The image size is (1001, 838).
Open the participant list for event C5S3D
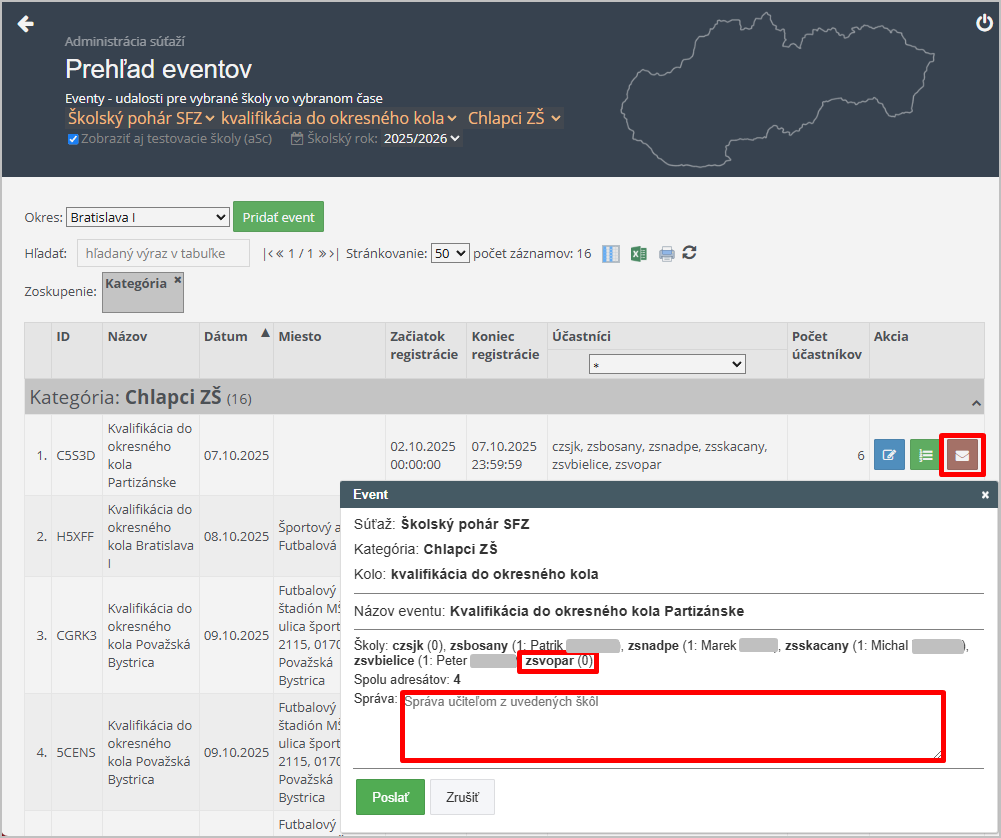click(925, 456)
